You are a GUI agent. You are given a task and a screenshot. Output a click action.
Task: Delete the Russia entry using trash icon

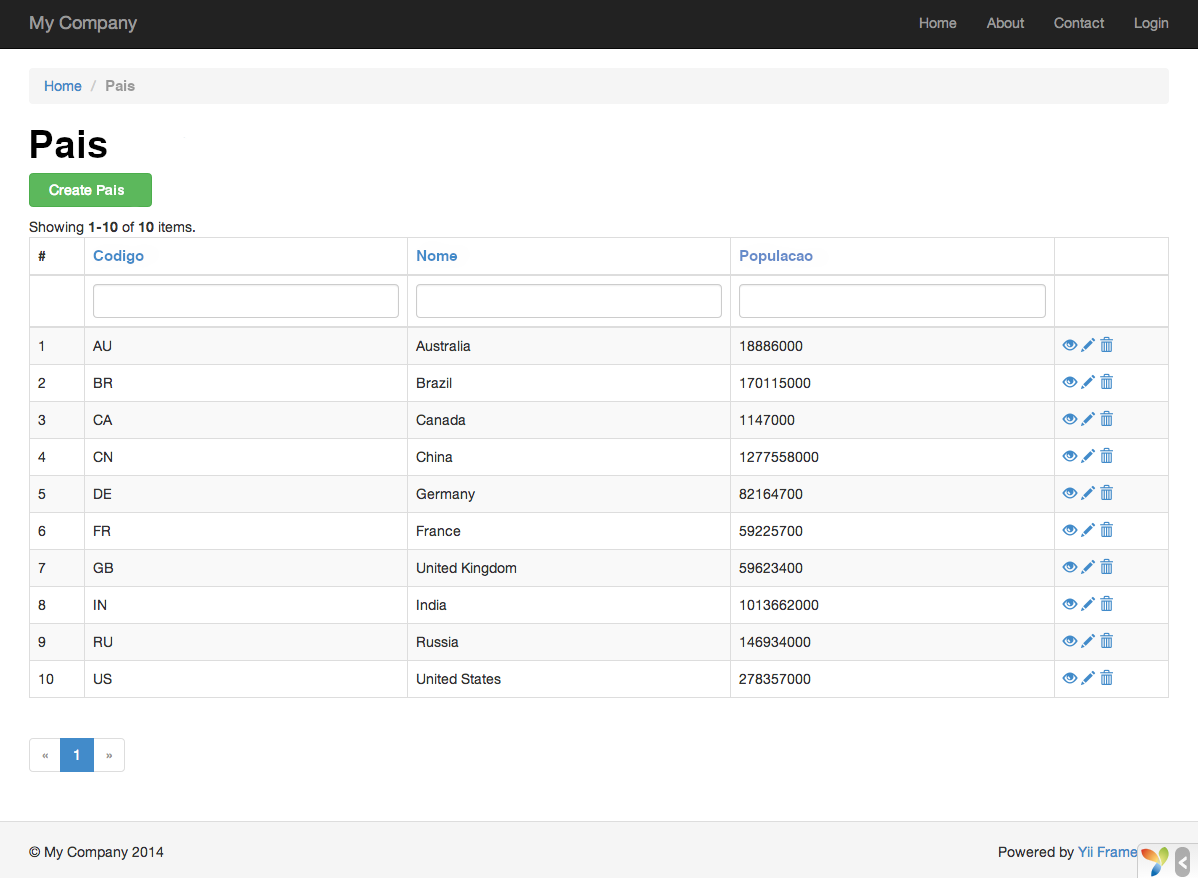[1106, 641]
